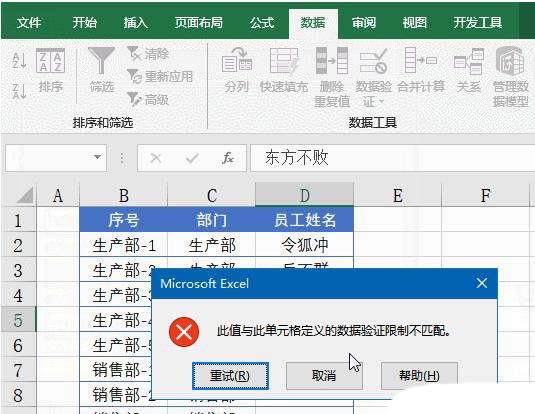Select row 7 header
Image resolution: width=535 pixels, height=414 pixels.
[x=18, y=370]
